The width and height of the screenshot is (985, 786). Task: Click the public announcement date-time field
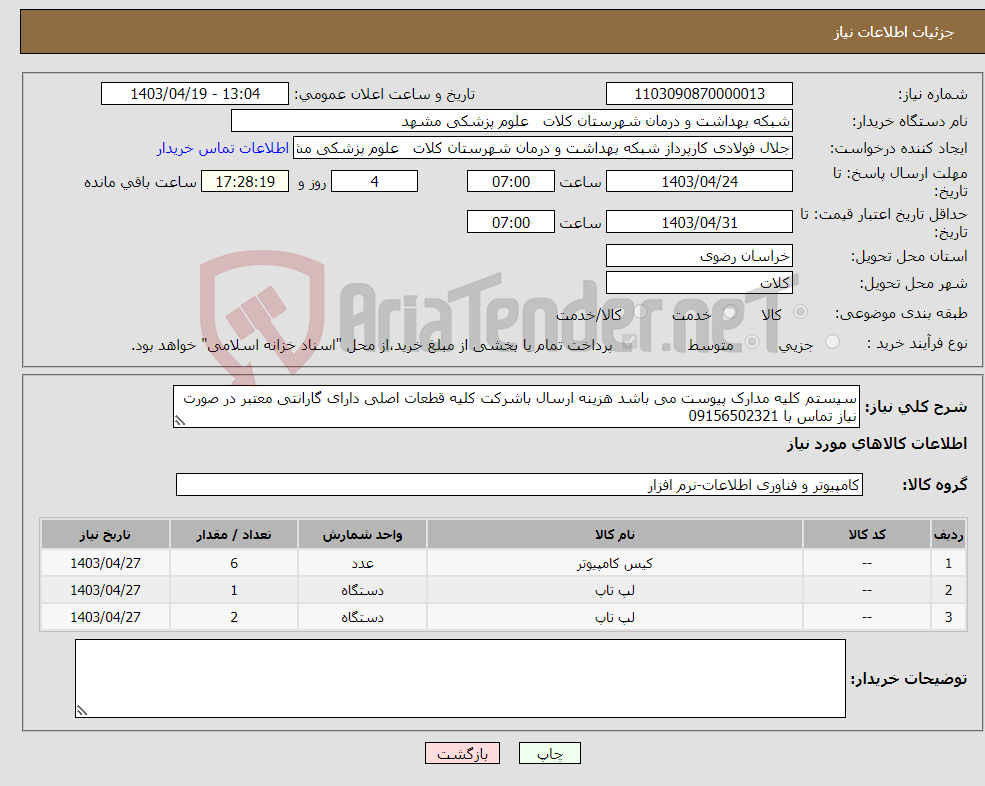195,94
